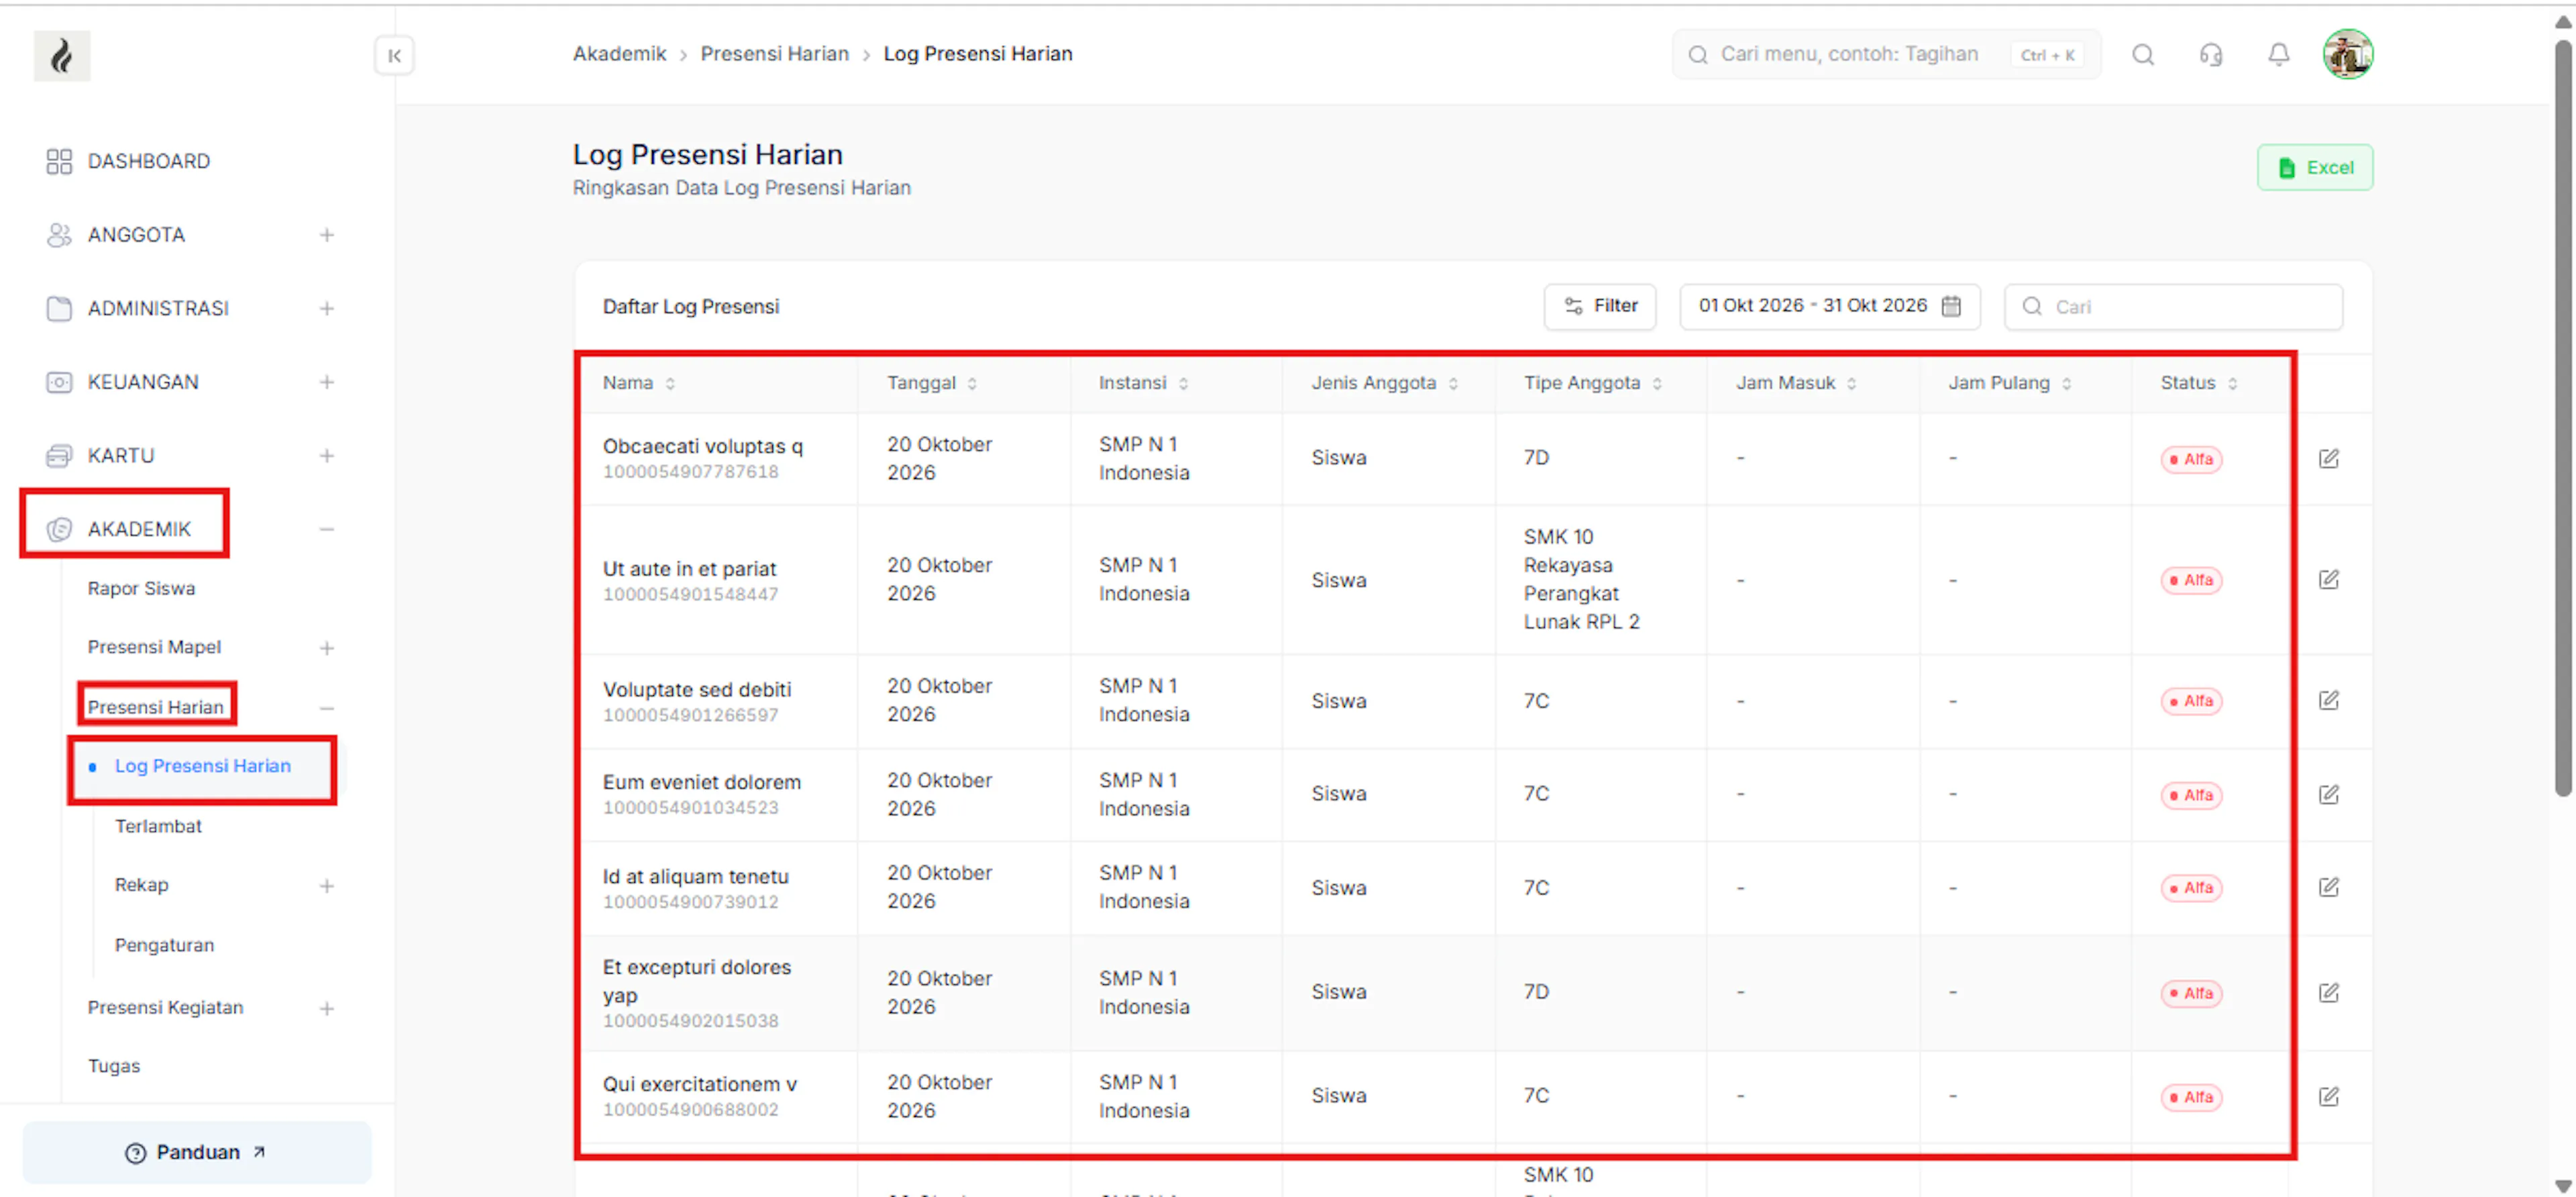Open notifications bell icon
This screenshot has height=1197, width=2576.
click(x=2278, y=54)
